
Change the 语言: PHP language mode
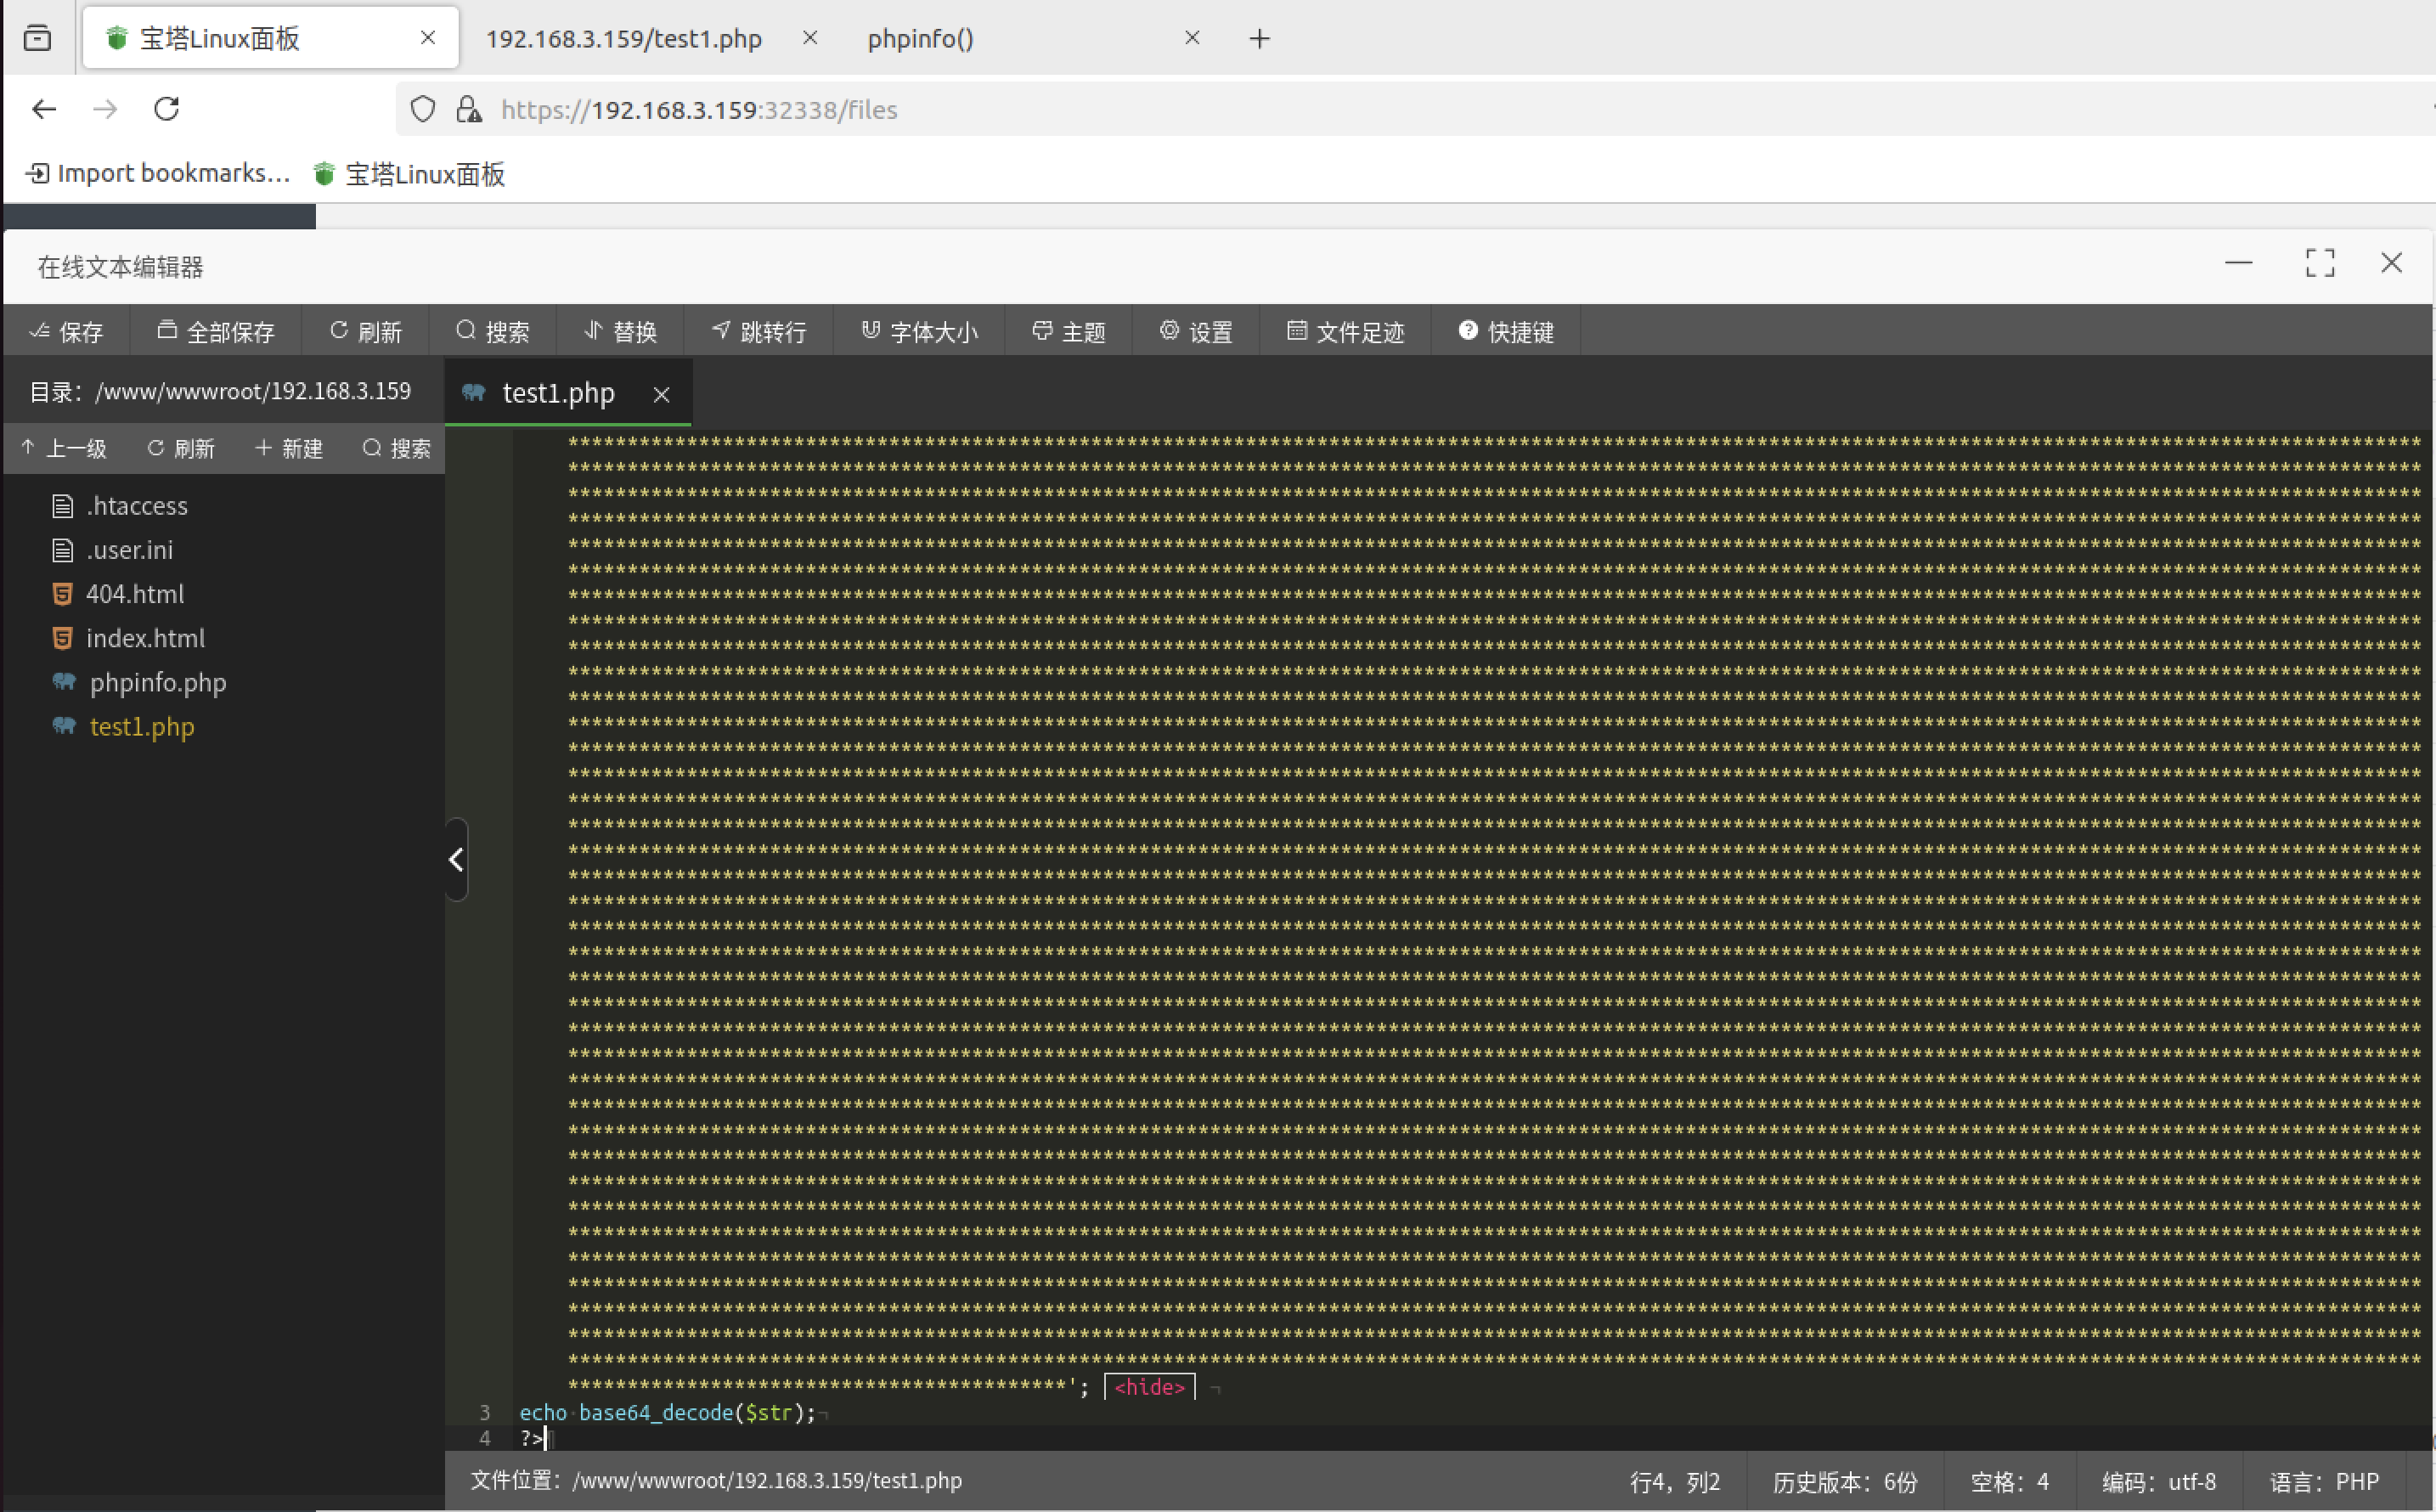pyautogui.click(x=2323, y=1481)
